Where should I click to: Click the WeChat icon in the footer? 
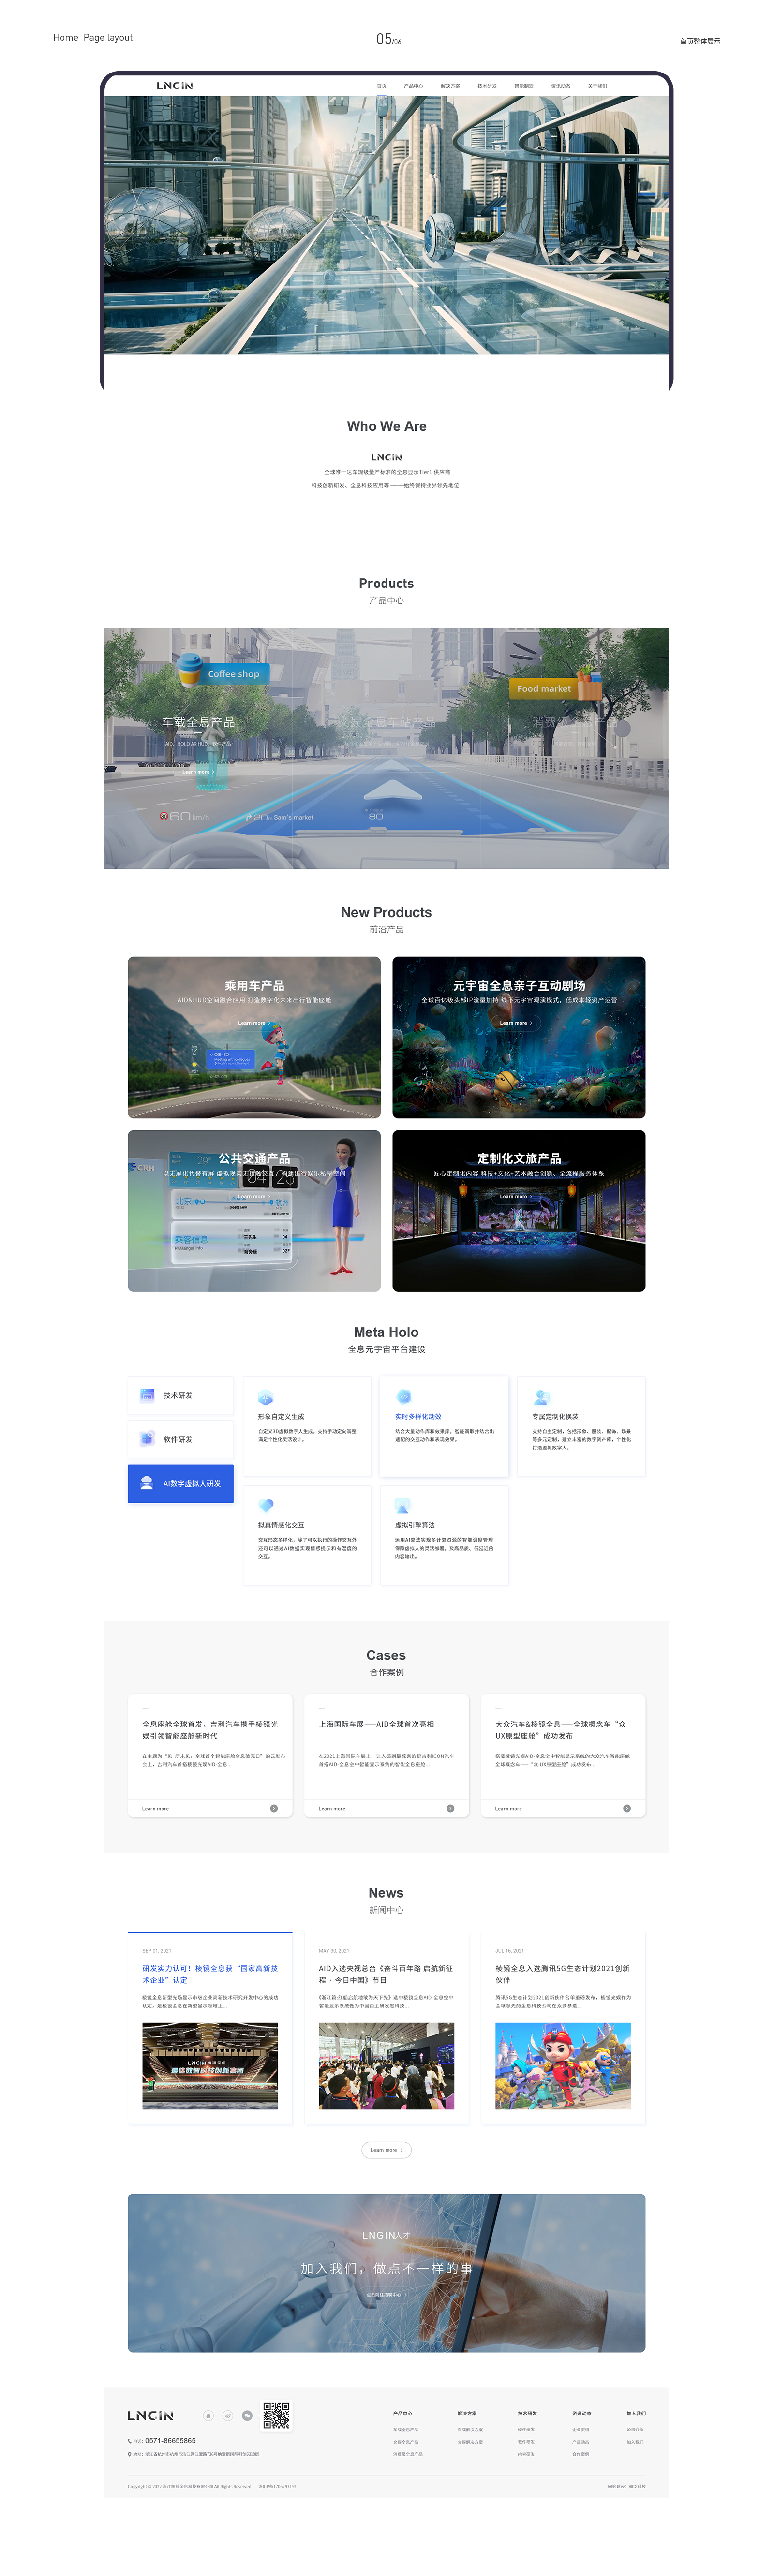(247, 2415)
